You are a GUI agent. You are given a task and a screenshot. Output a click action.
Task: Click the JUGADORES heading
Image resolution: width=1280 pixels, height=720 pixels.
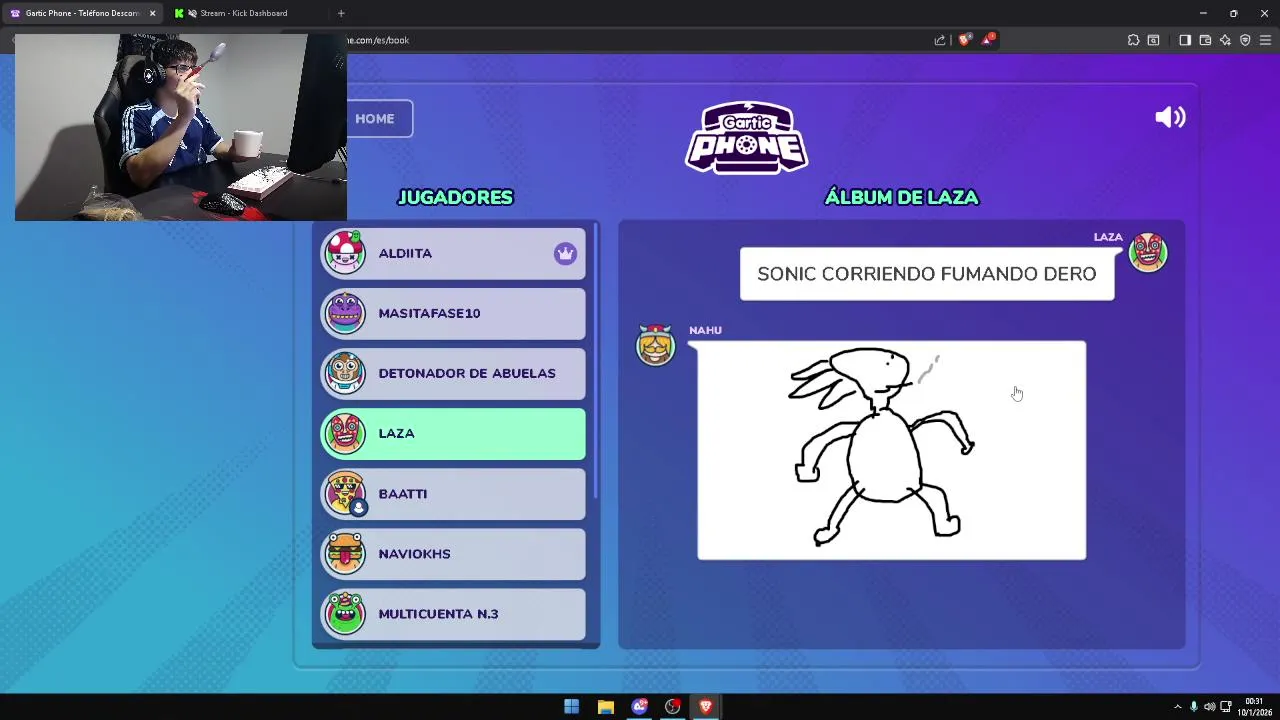[455, 197]
